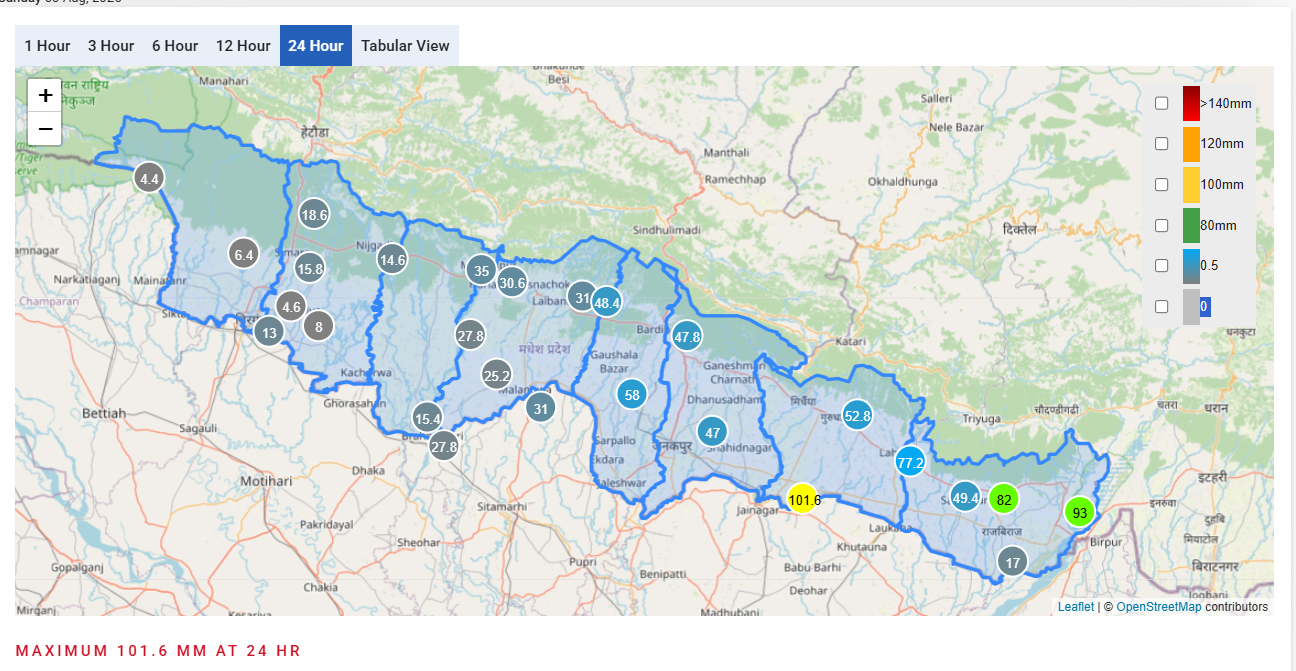1296x671 pixels.
Task: Open the blue 58 rainfall marker
Action: (x=631, y=394)
